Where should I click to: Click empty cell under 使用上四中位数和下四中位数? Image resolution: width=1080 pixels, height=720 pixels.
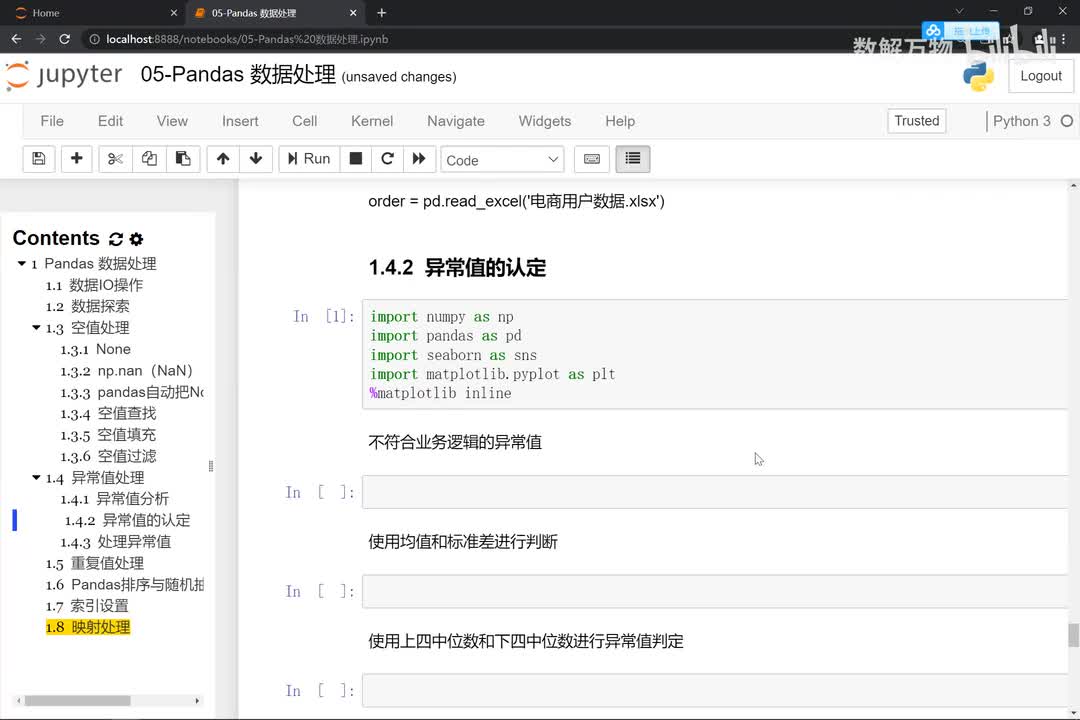pos(715,690)
